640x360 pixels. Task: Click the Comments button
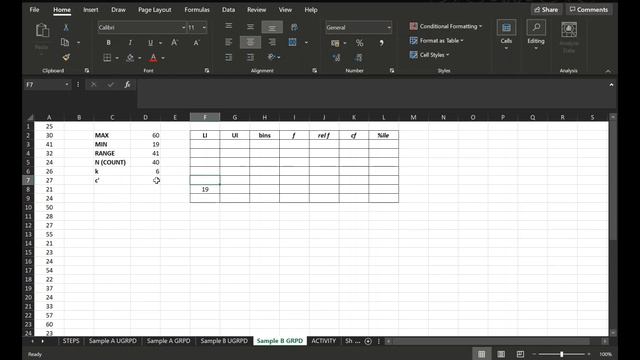[x=589, y=9]
